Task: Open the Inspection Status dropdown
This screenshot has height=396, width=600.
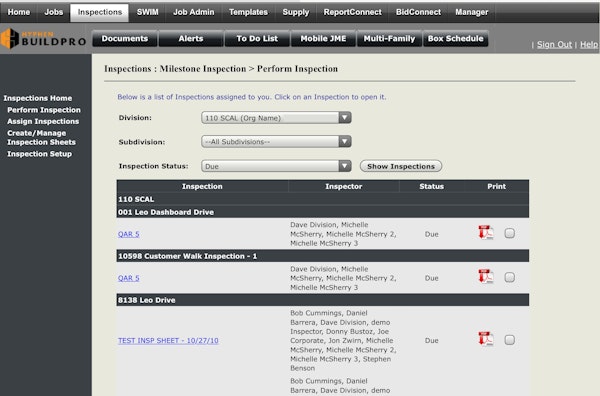Action: point(276,166)
